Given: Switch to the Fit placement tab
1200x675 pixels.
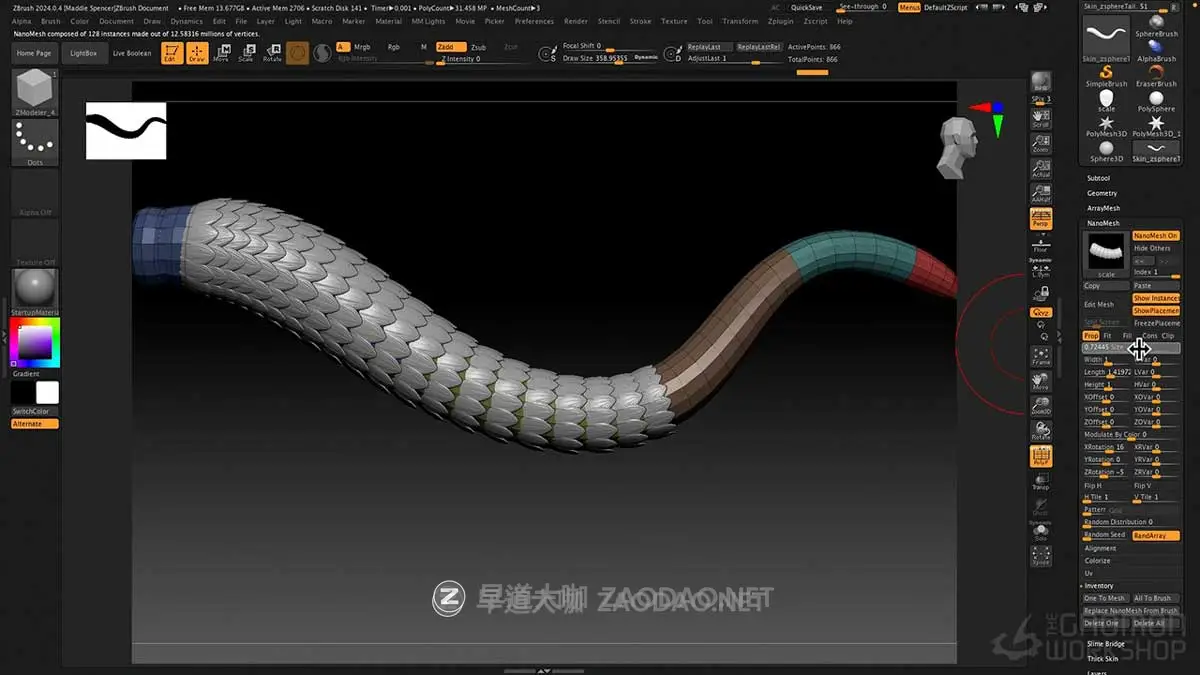Looking at the screenshot, I should click(x=1107, y=335).
